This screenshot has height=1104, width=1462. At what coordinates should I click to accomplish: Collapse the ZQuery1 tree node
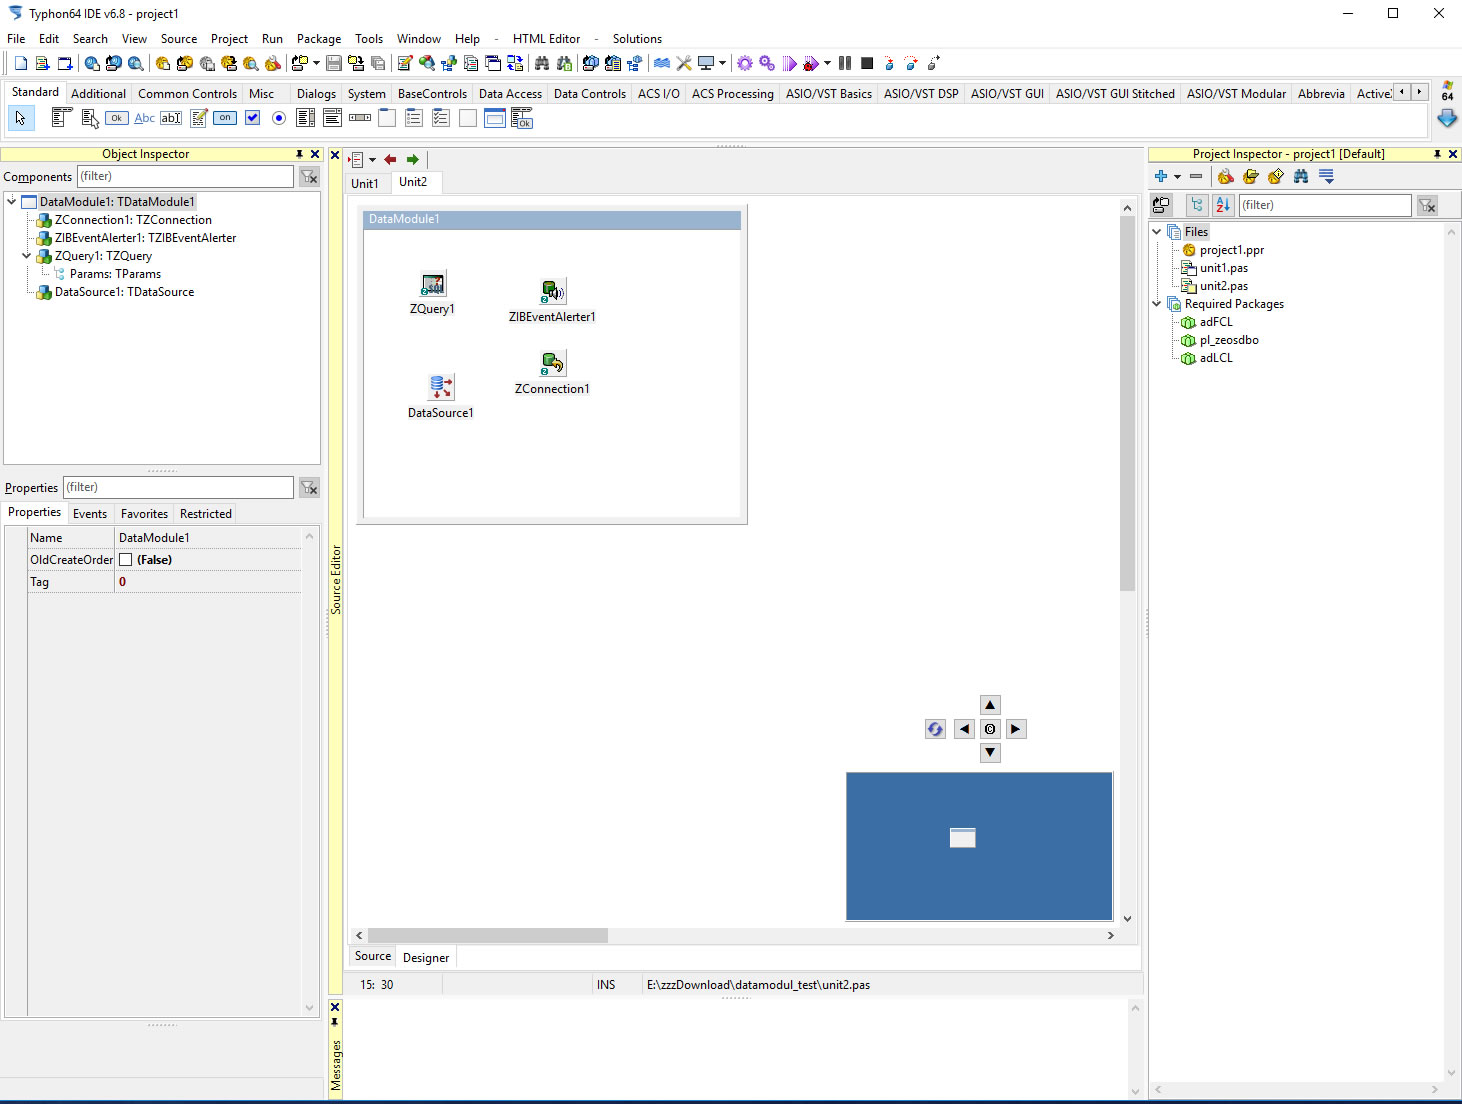click(x=27, y=255)
